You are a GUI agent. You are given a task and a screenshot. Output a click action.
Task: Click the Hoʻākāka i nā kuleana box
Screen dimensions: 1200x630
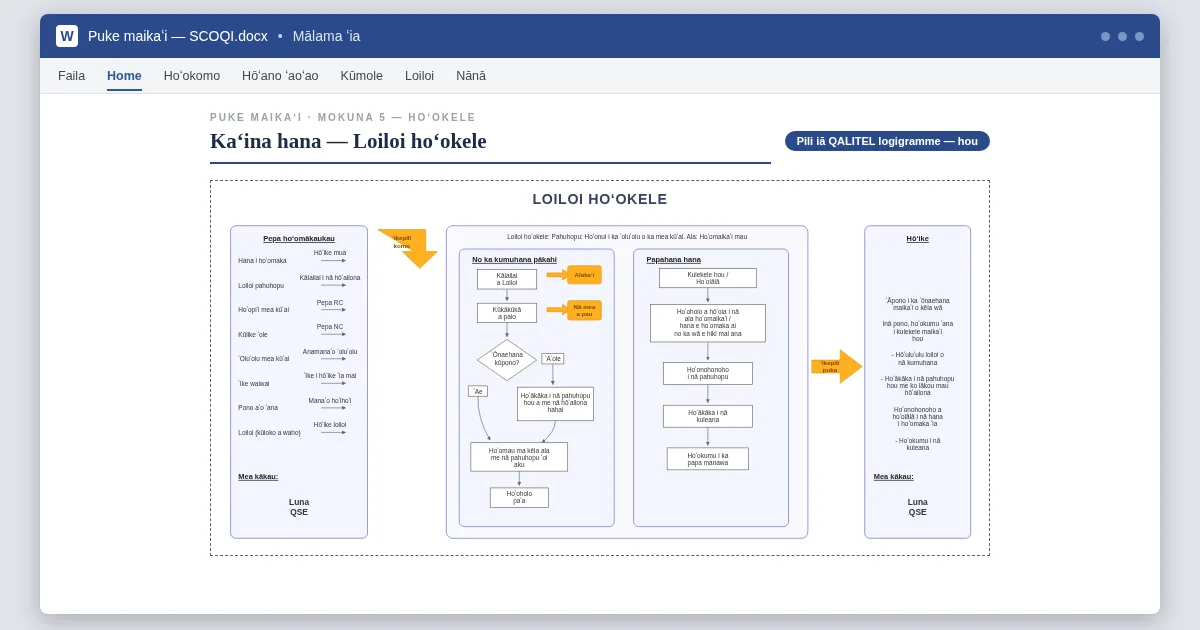pos(708,416)
